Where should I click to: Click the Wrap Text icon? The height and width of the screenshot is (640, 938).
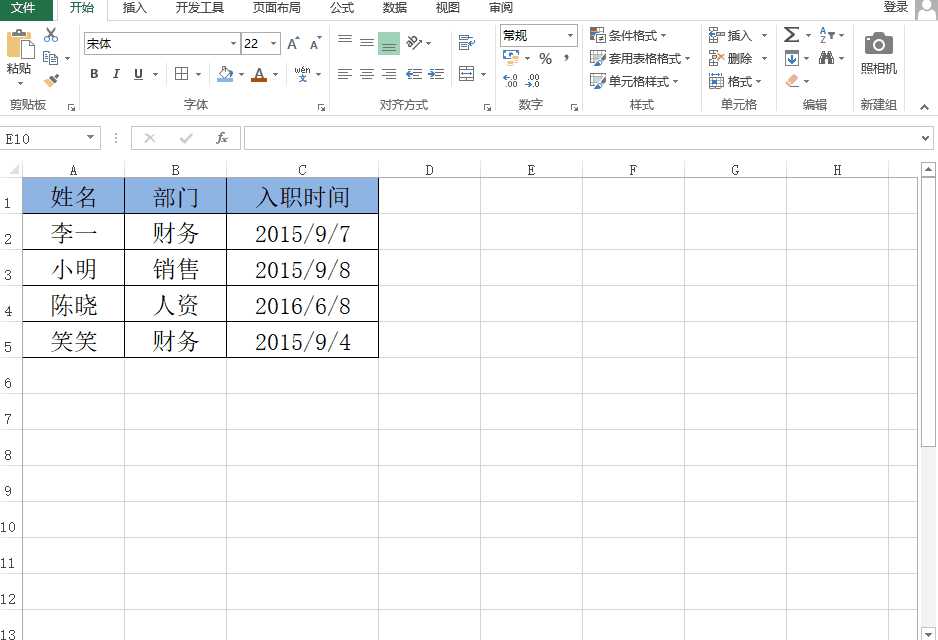pos(467,42)
